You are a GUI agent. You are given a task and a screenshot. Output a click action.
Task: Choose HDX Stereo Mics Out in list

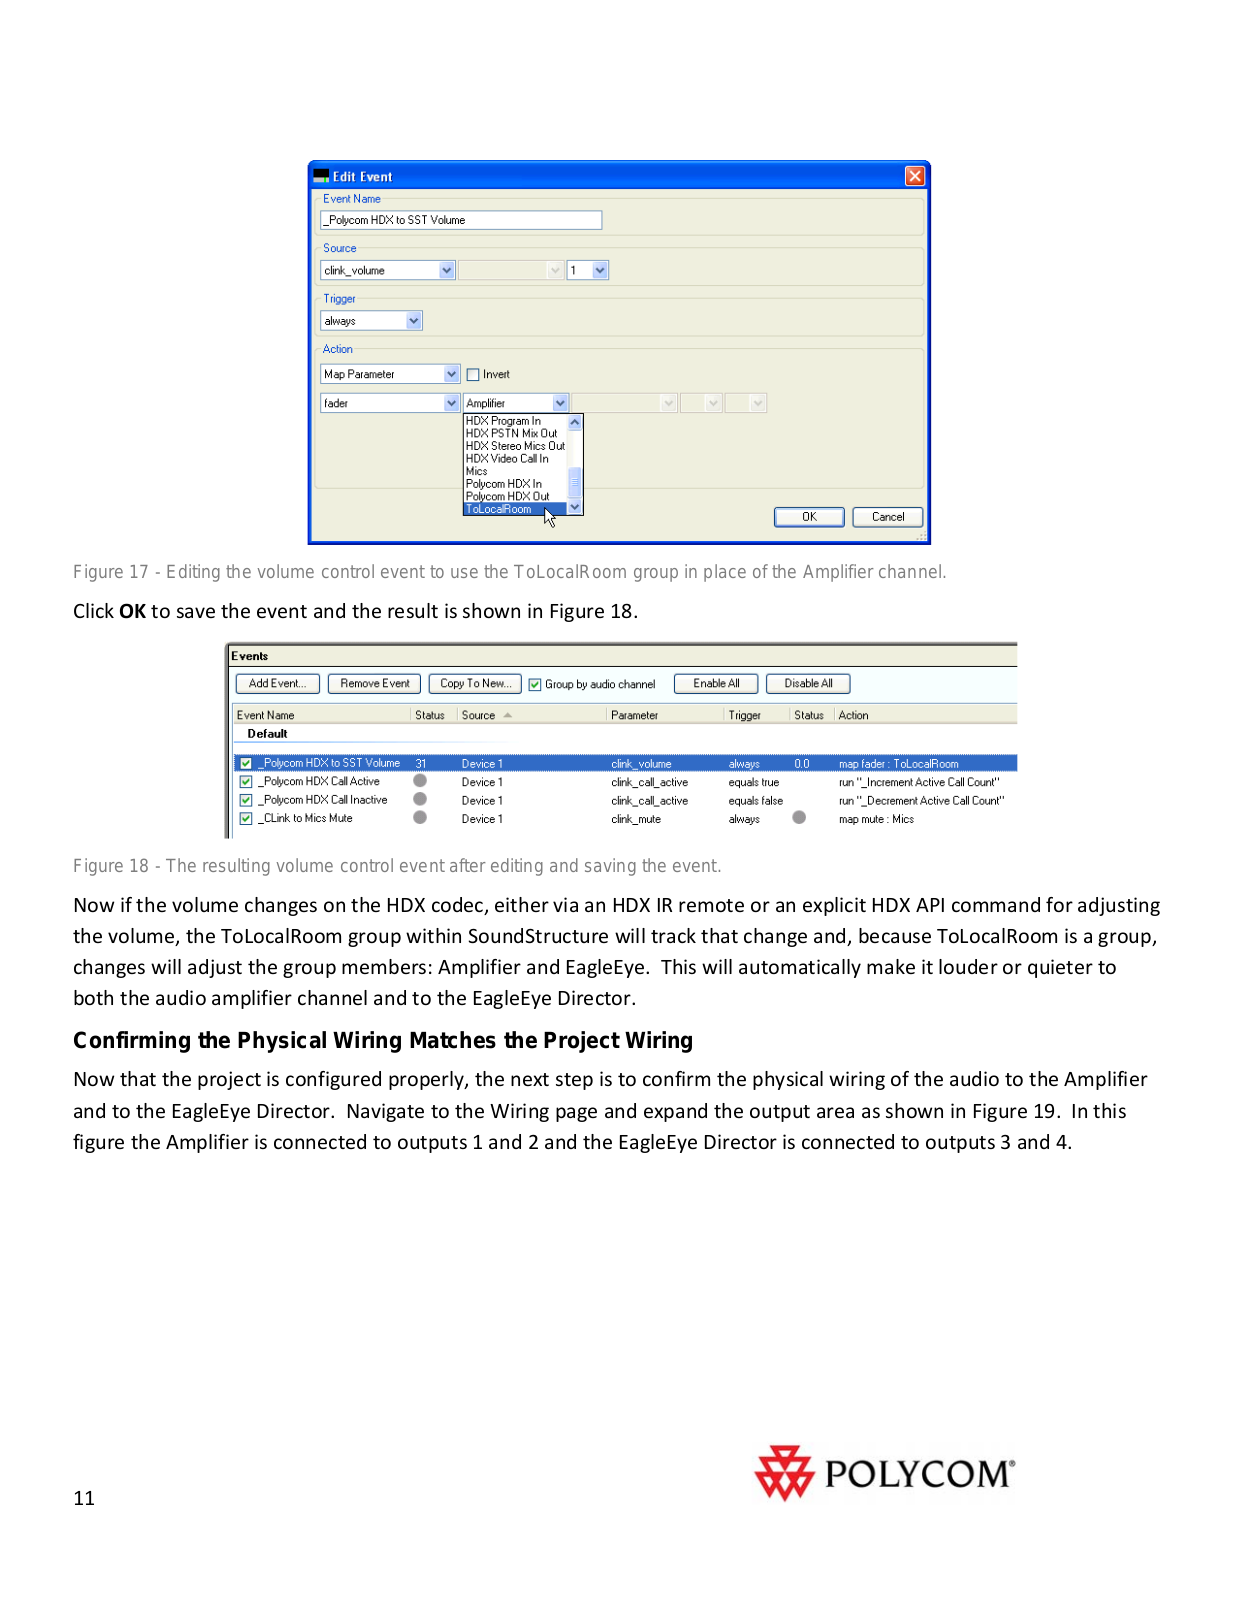pyautogui.click(x=515, y=446)
